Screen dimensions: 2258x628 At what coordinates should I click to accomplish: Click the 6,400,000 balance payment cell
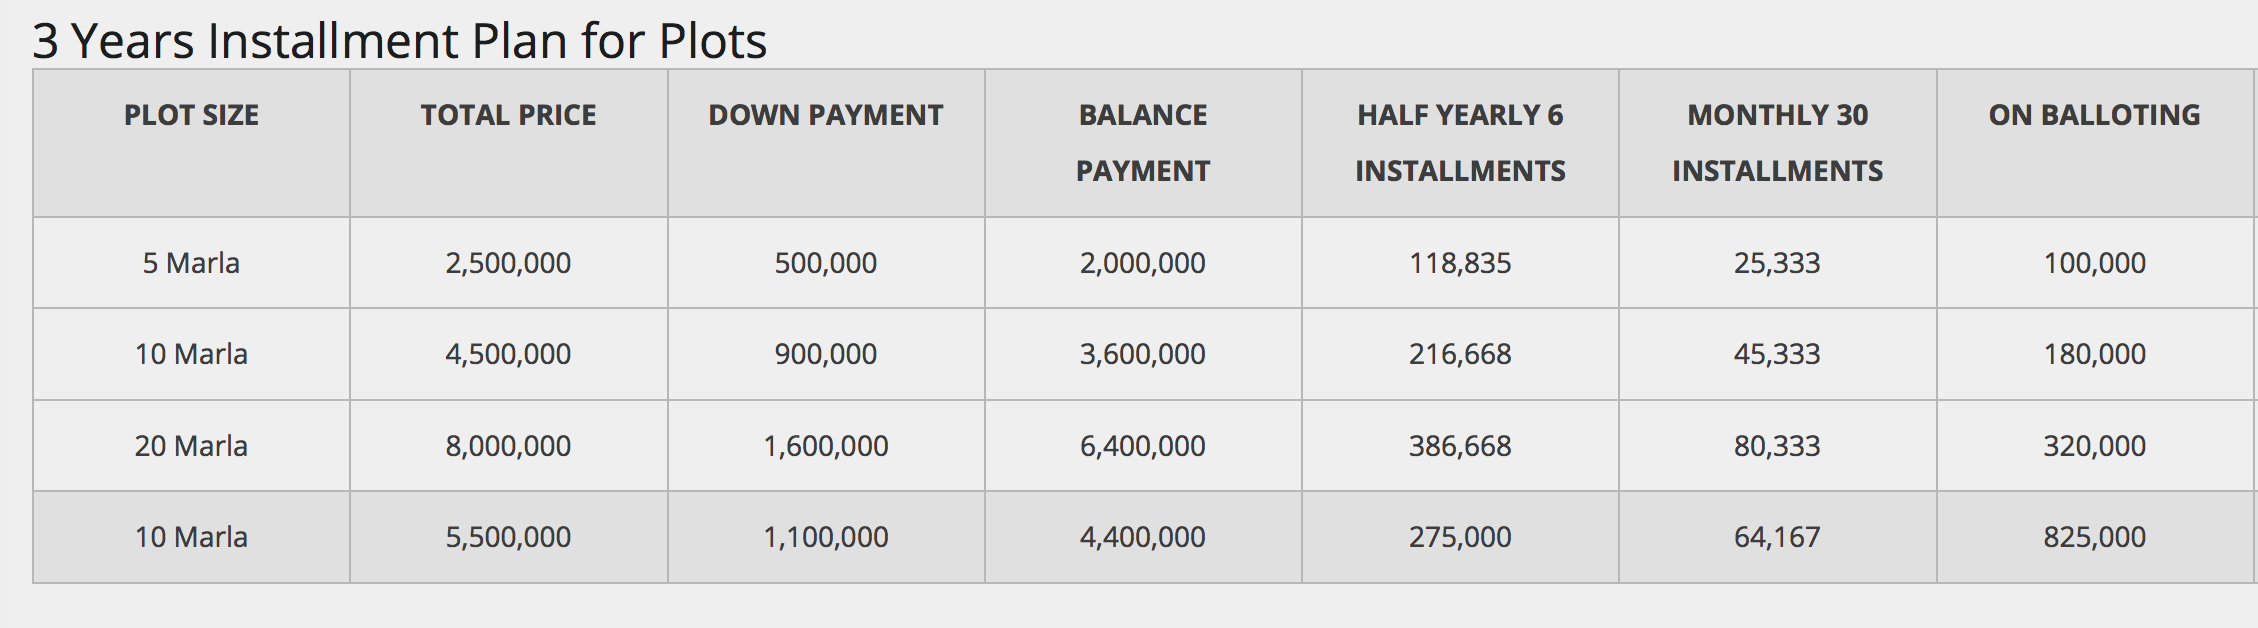click(x=1143, y=446)
